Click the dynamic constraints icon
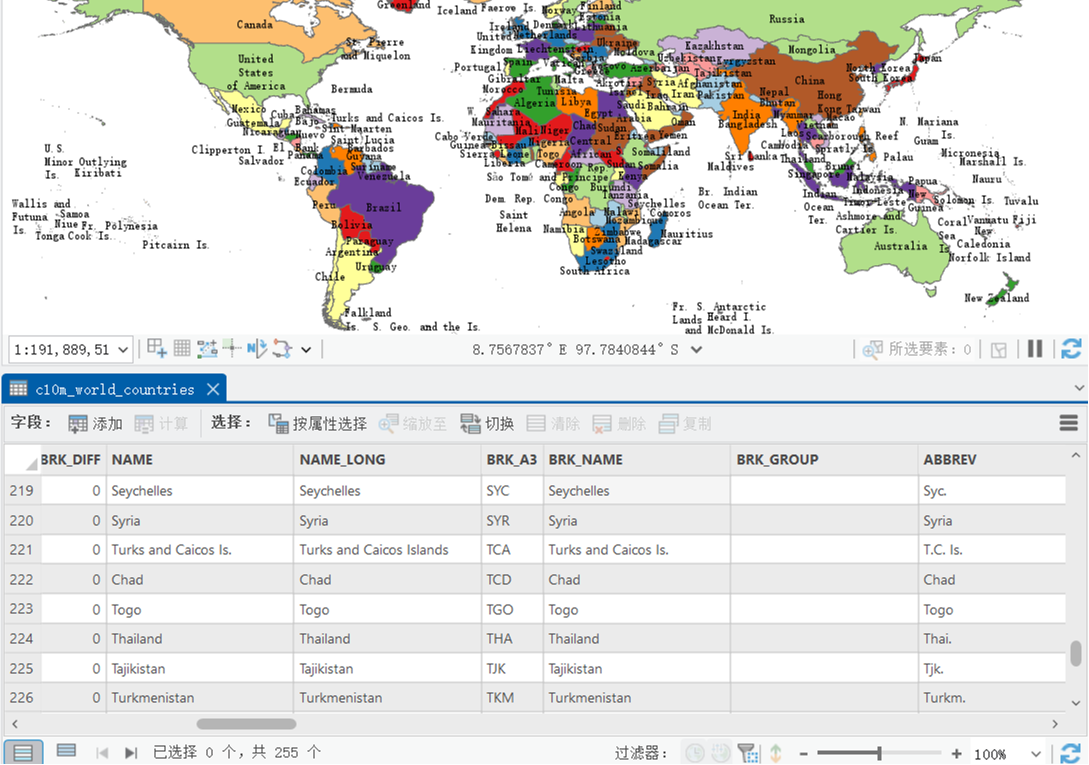The width and height of the screenshot is (1089, 765). click(282, 348)
